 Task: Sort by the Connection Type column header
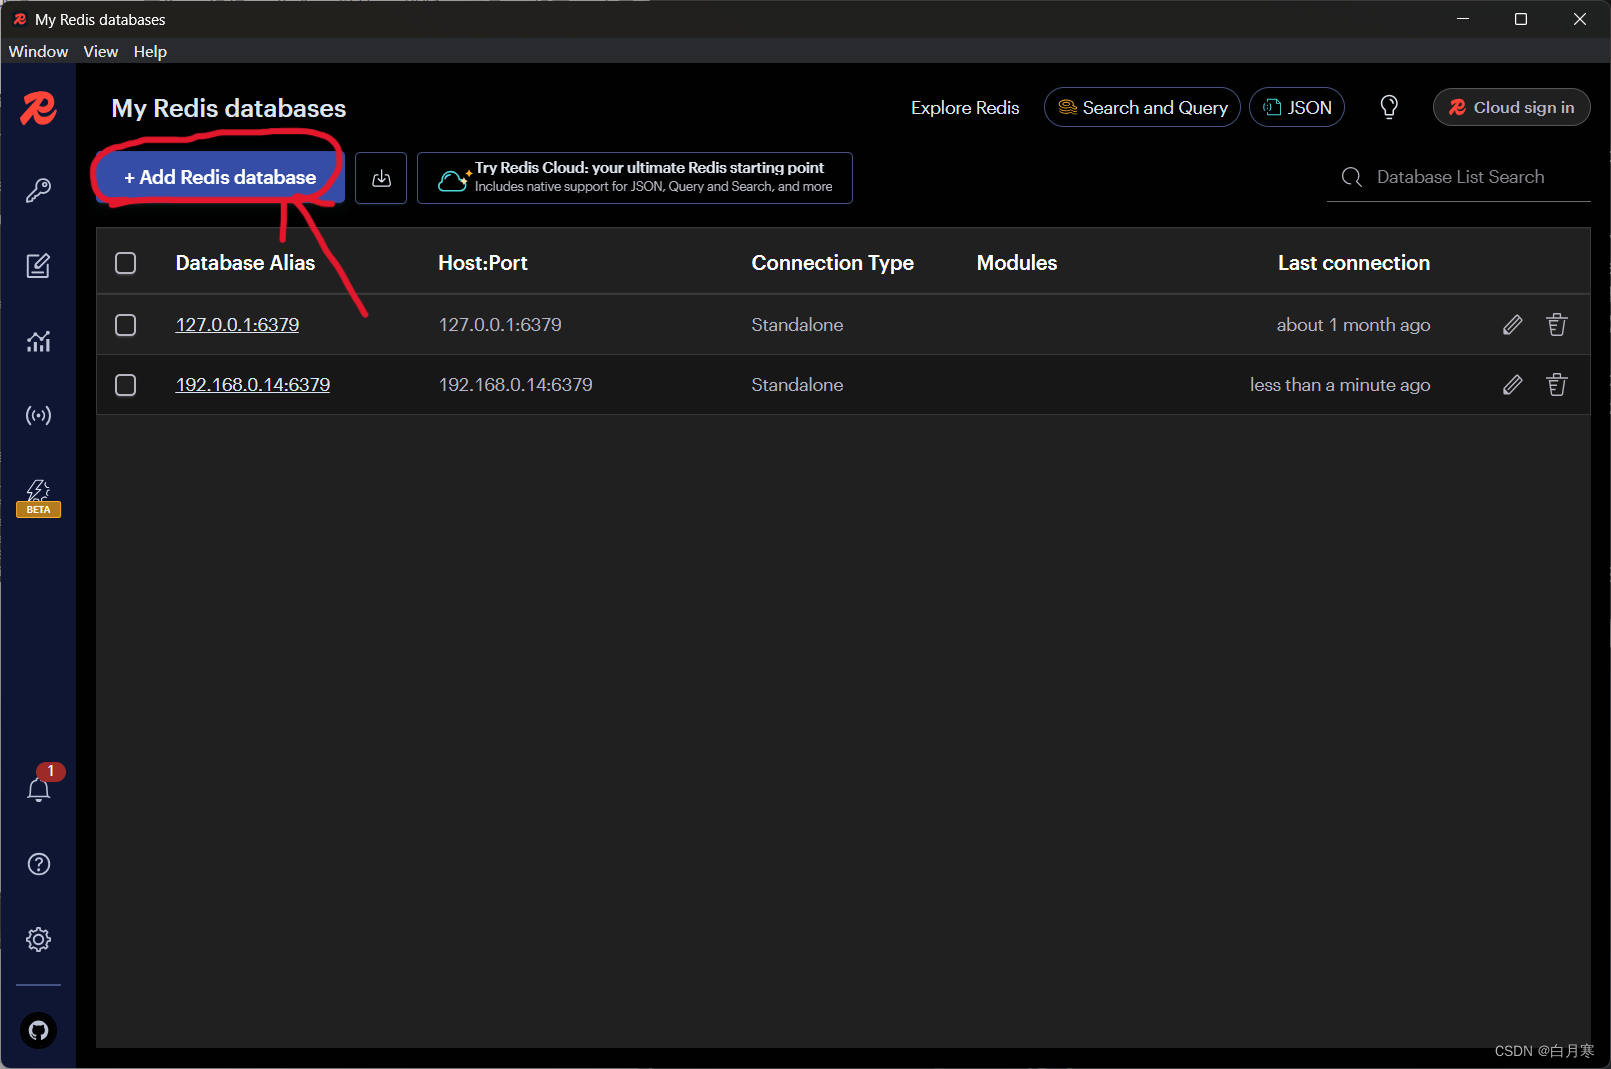point(833,263)
